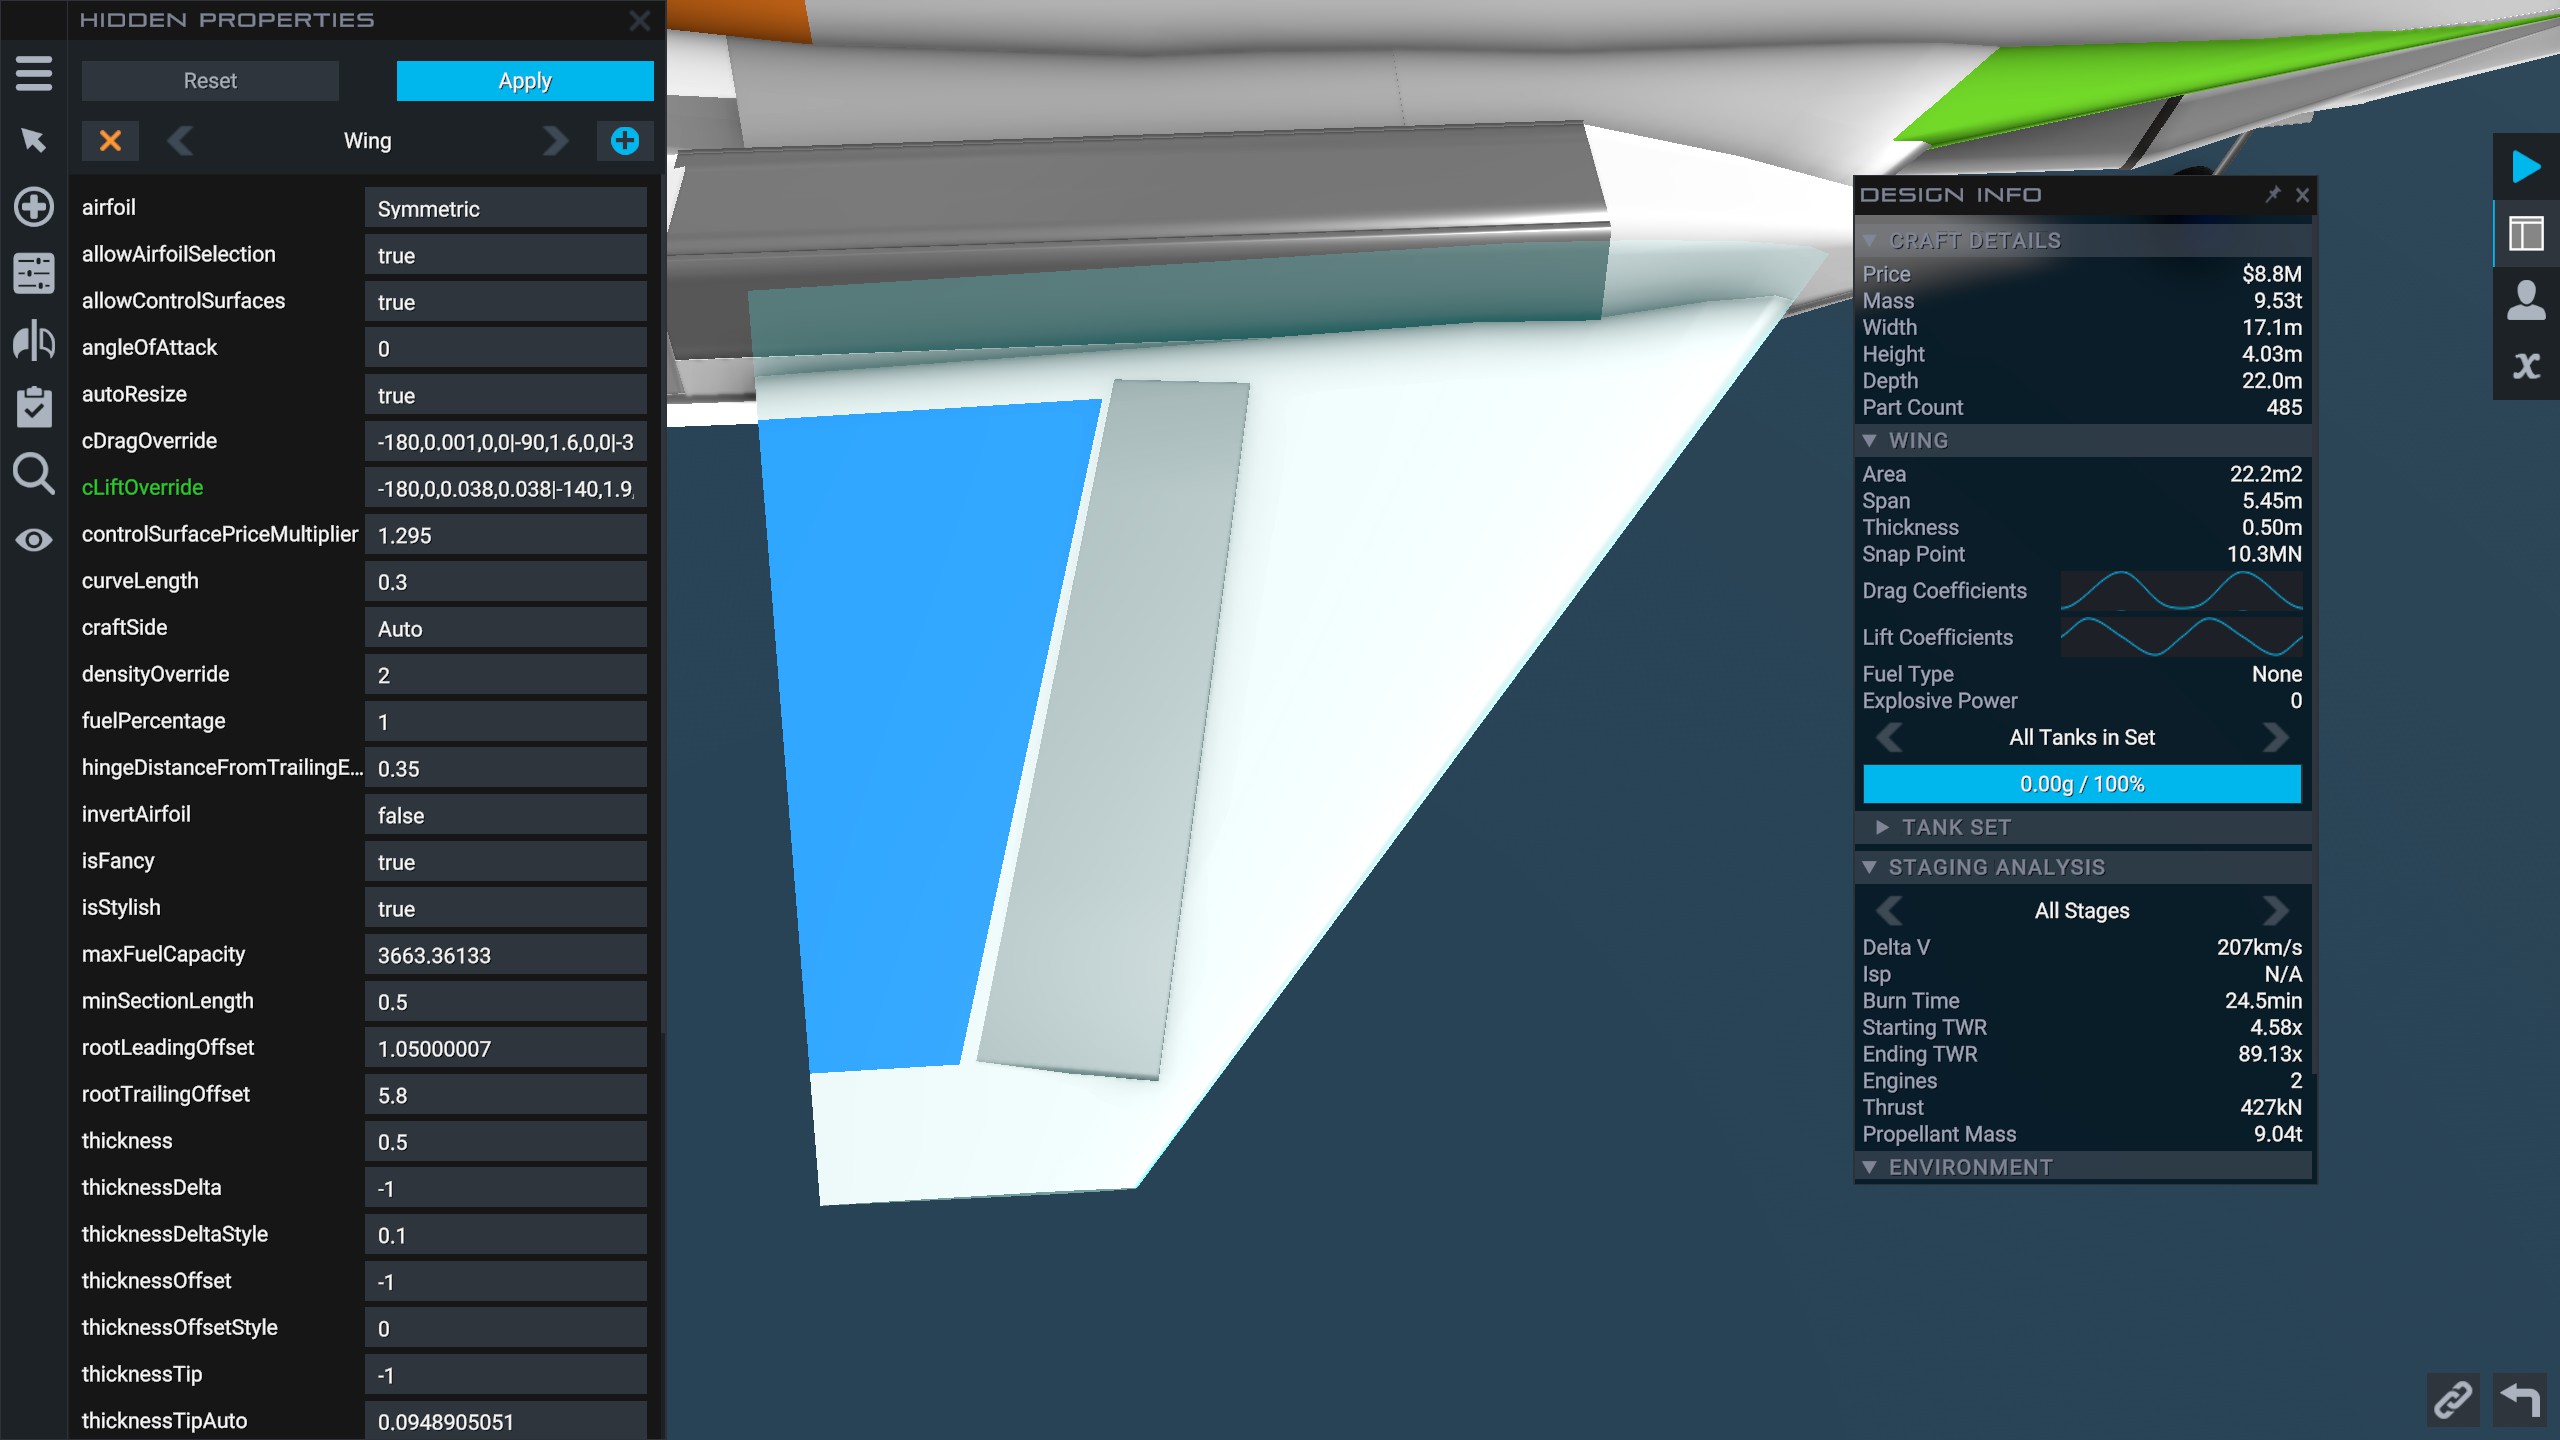Click the Apply button
Image resolution: width=2560 pixels, height=1440 pixels.
[525, 81]
